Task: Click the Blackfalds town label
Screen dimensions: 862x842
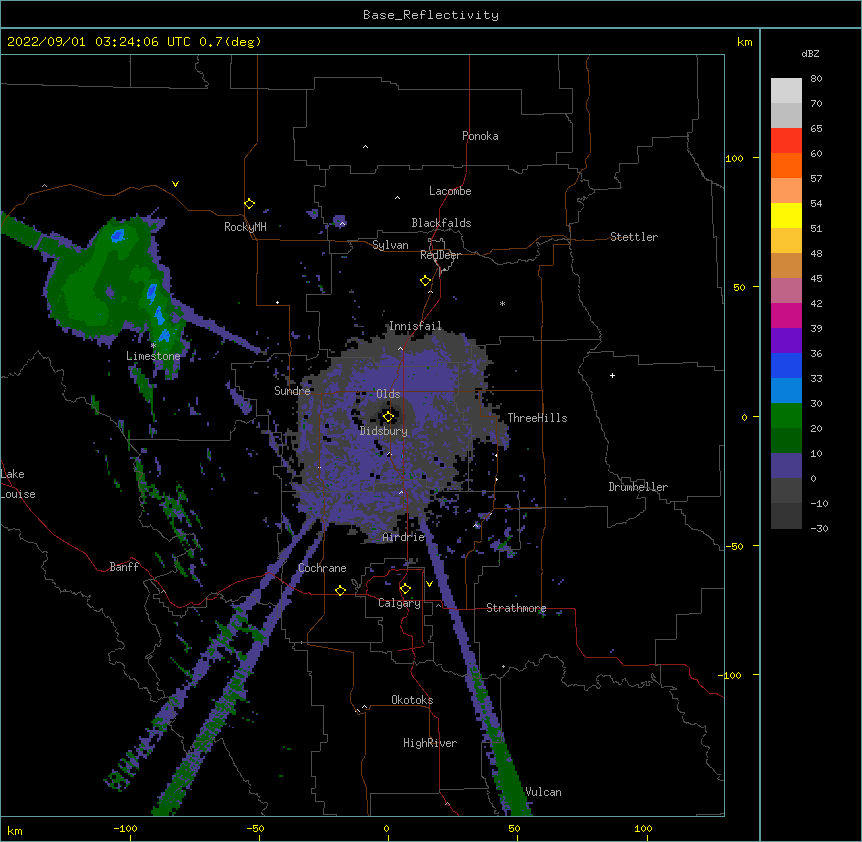Action: [441, 223]
